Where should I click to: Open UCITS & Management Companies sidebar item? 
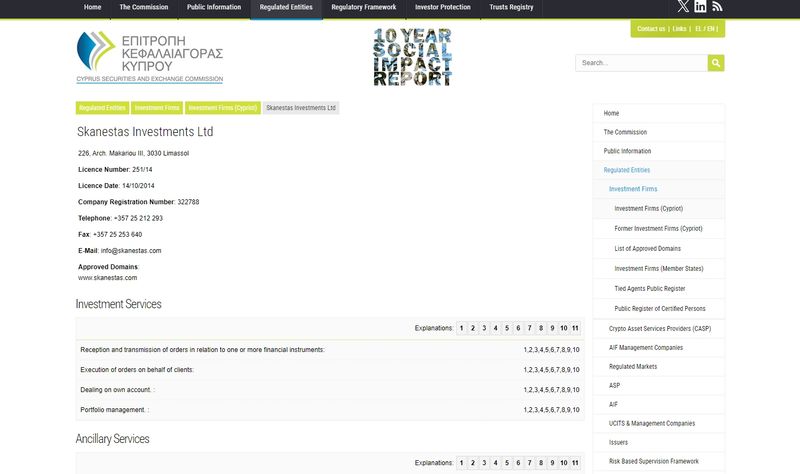coord(659,423)
